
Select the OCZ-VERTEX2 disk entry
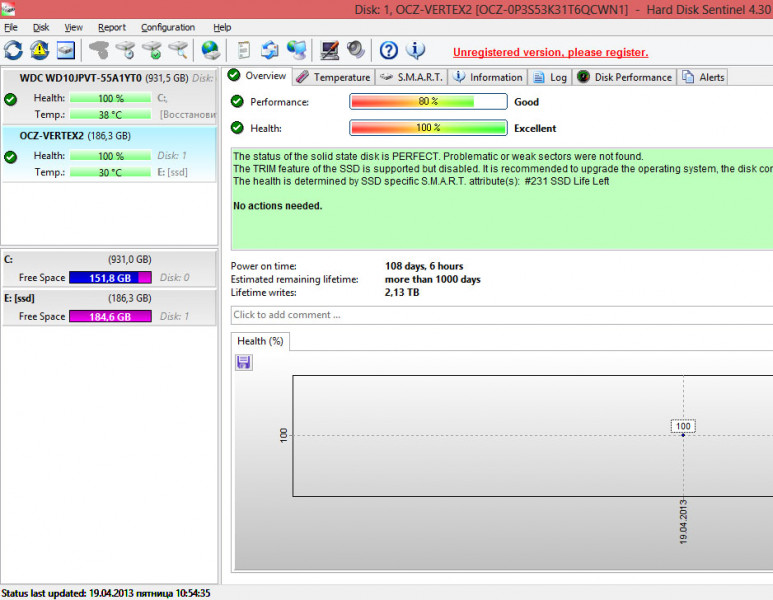pyautogui.click(x=109, y=154)
